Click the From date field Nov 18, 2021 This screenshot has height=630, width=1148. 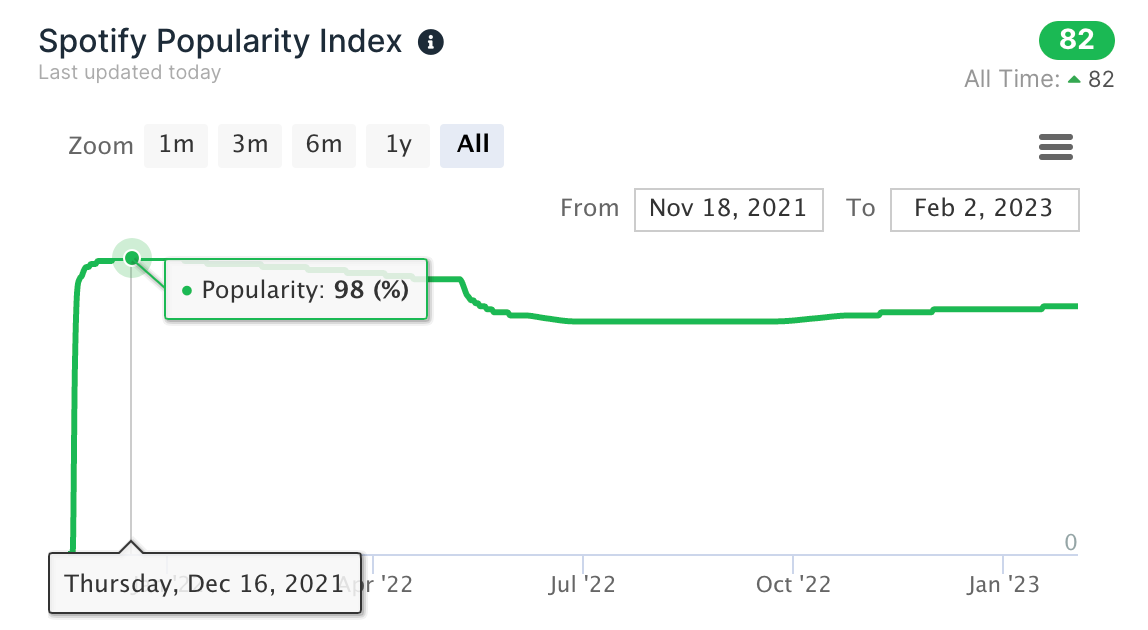[x=728, y=209]
